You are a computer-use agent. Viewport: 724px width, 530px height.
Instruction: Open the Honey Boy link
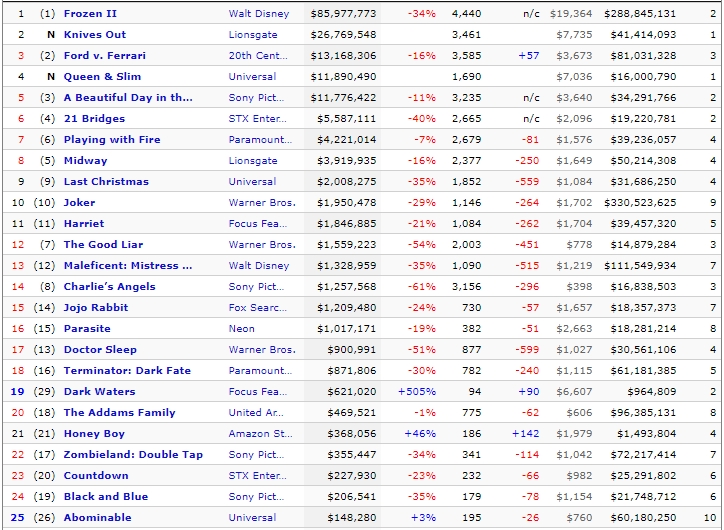point(94,434)
